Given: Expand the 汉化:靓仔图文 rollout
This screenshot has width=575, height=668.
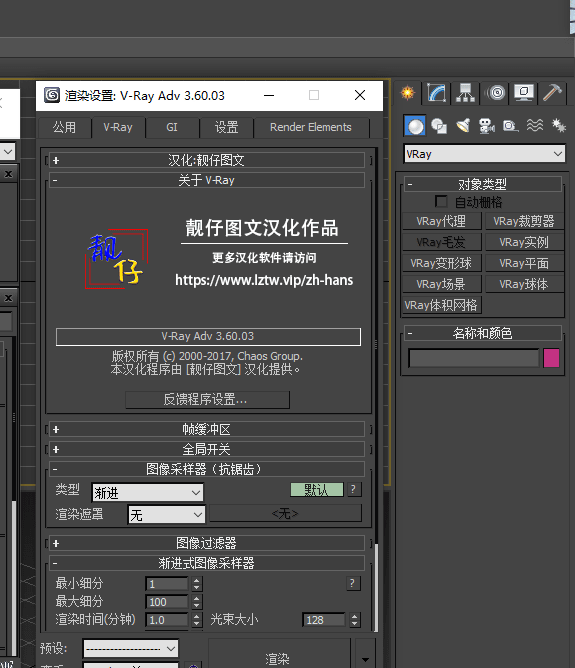Looking at the screenshot, I should point(207,160).
